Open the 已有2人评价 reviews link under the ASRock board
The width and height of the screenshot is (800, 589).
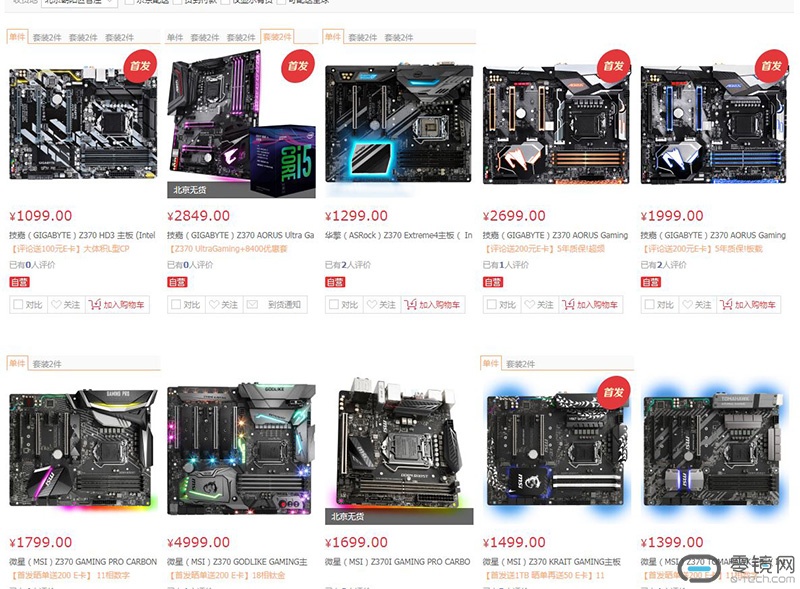(348, 265)
